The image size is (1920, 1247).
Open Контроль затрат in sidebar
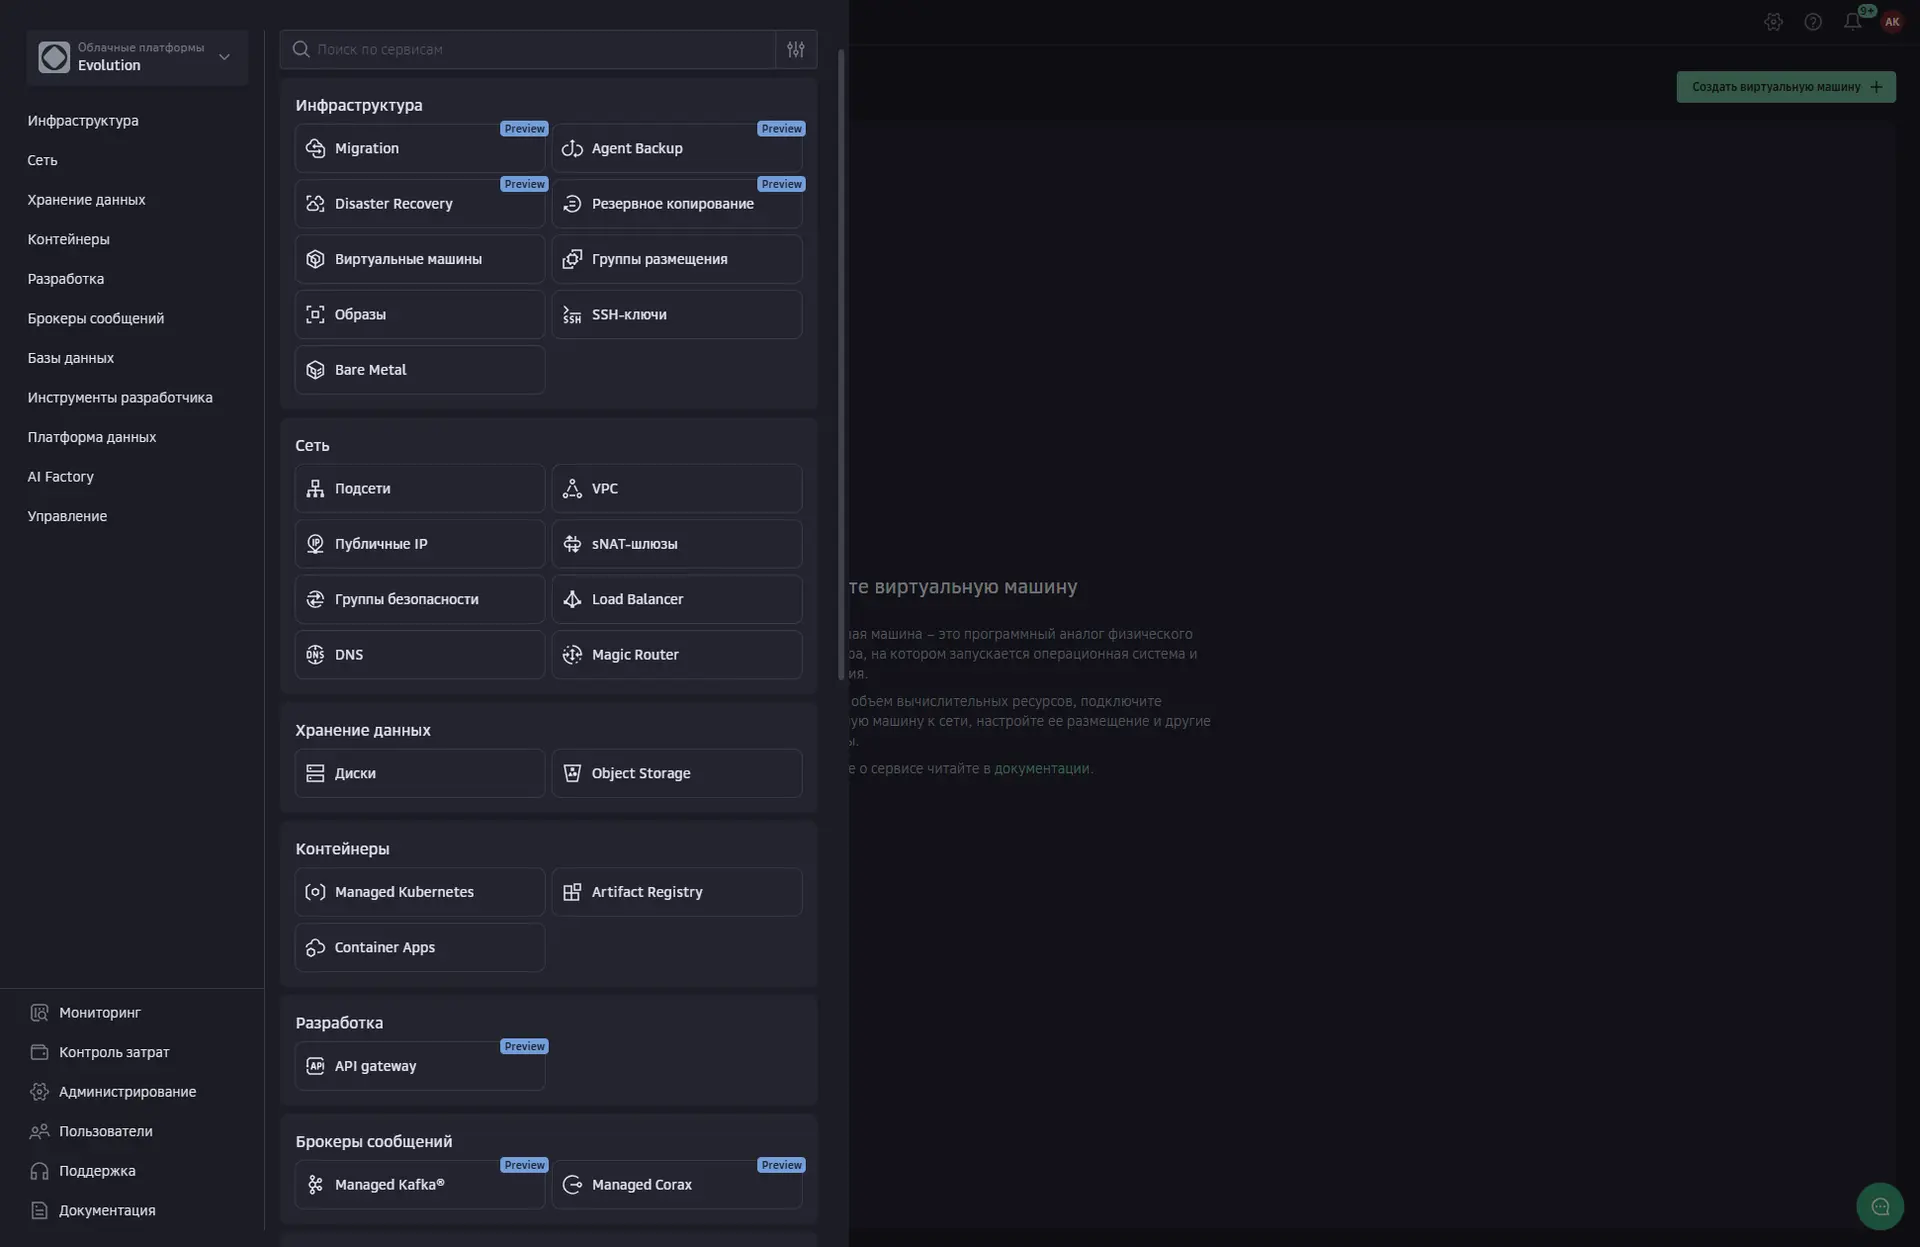point(114,1052)
